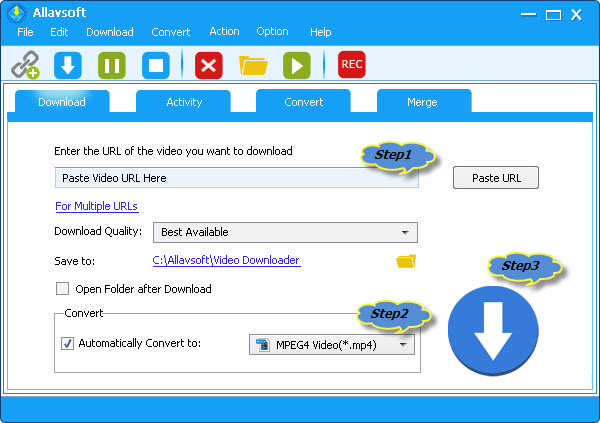Browse the save folder via the small yellow folder icon
The width and height of the screenshot is (600, 423).
click(x=406, y=261)
